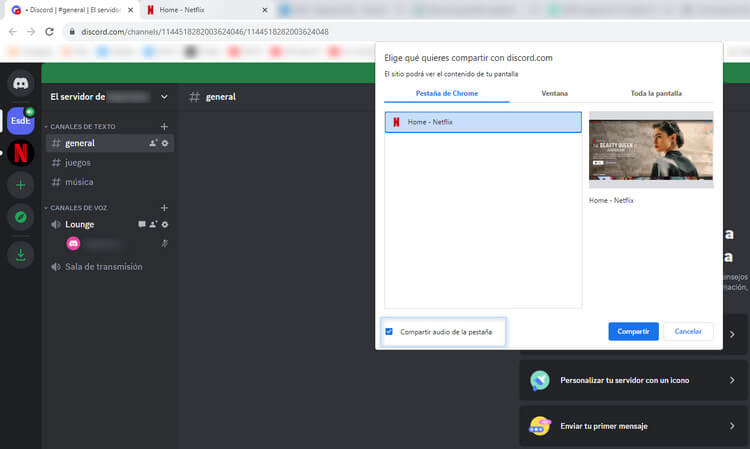
Task: Switch to Discord browser tab
Action: 72,10
